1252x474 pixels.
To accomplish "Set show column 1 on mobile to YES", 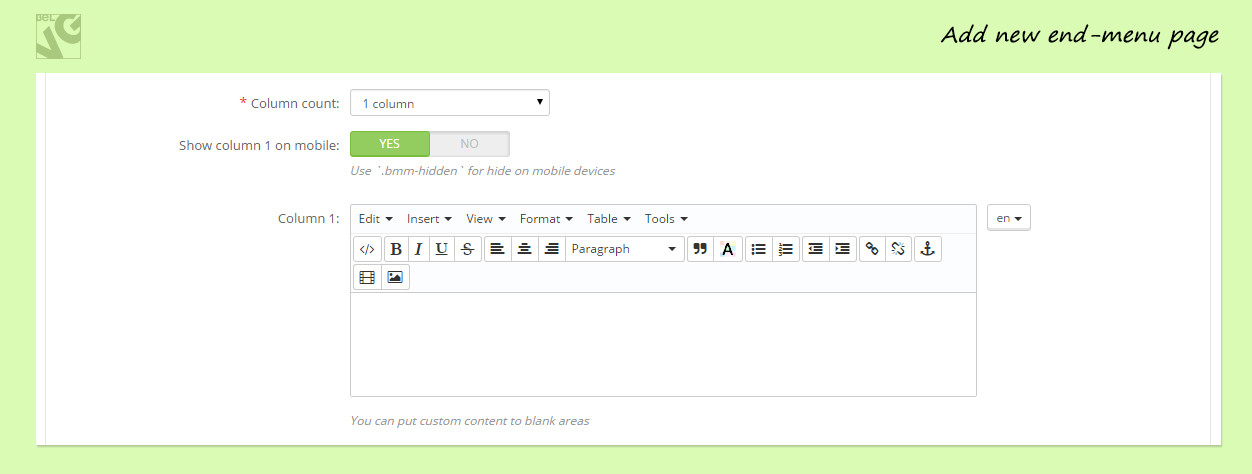I will (x=390, y=144).
